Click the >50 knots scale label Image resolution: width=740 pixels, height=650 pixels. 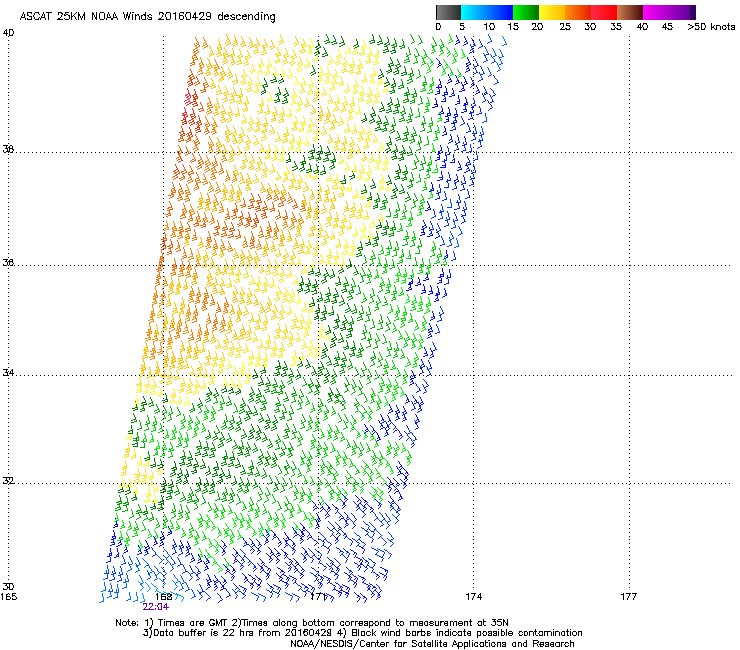click(x=711, y=27)
